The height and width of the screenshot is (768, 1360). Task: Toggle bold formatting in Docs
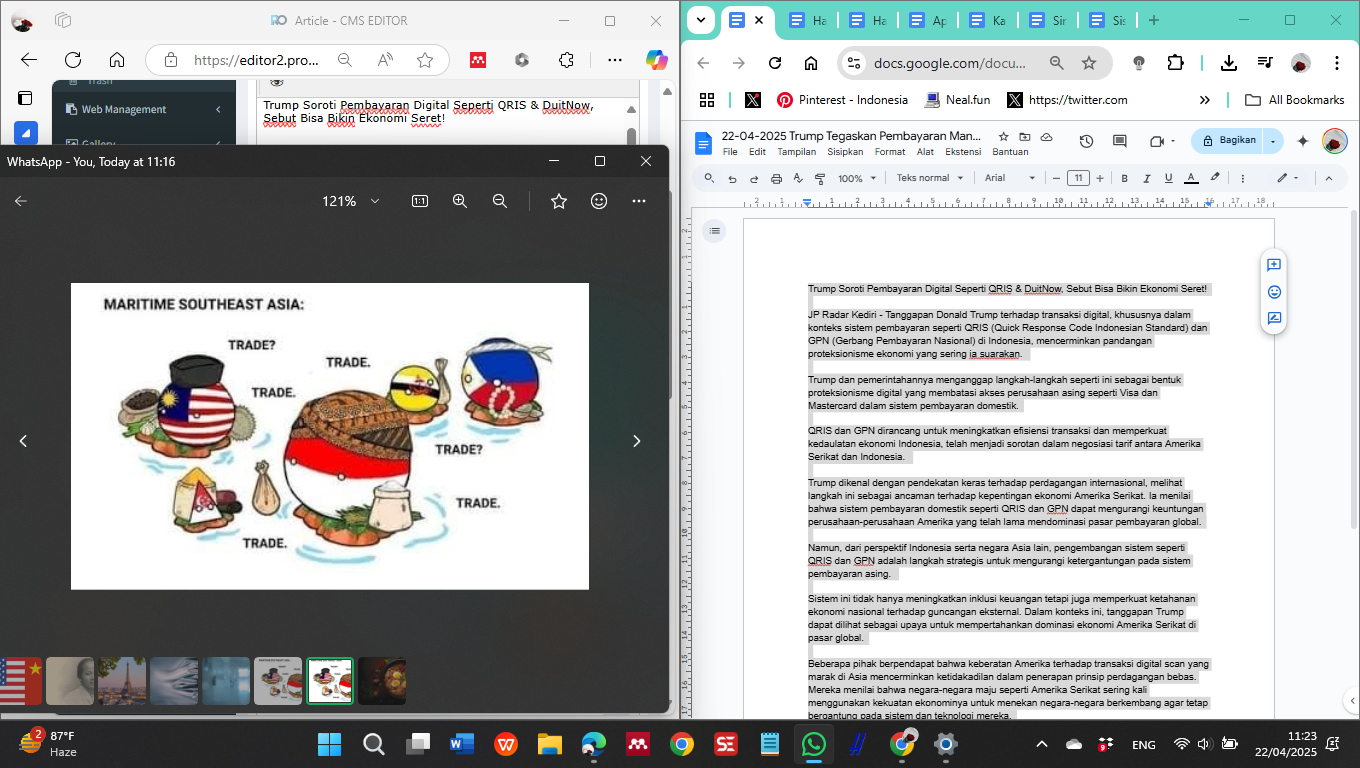point(1124,178)
